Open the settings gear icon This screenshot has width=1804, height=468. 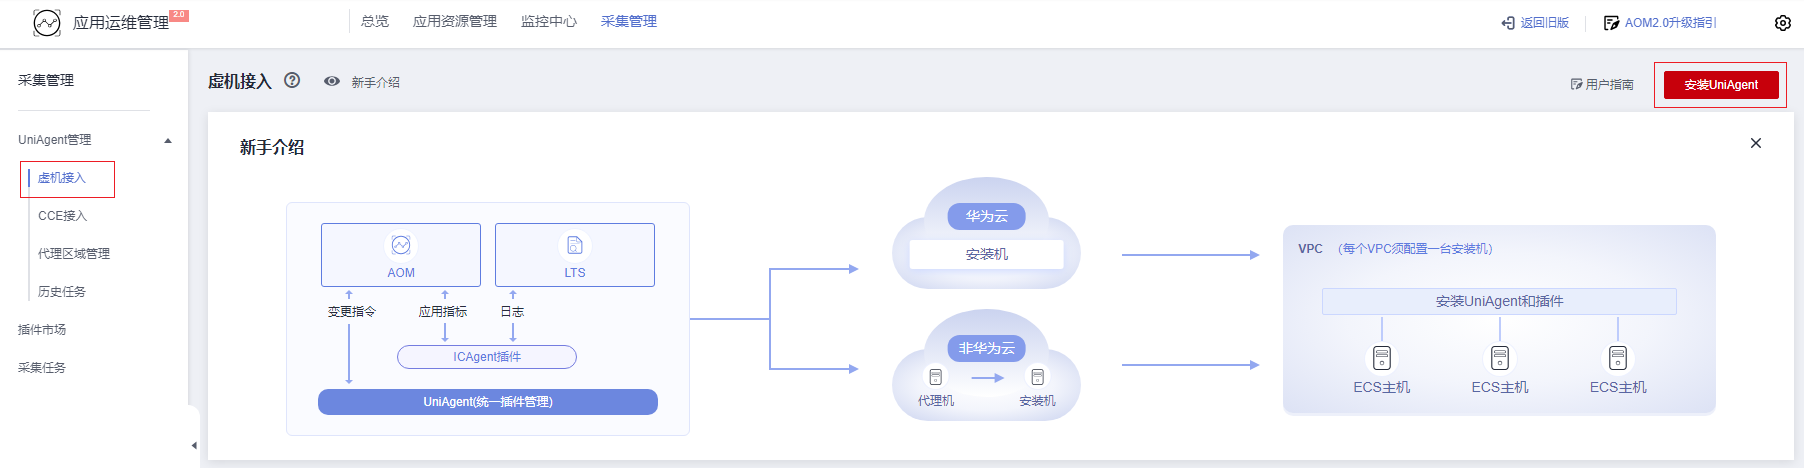pyautogui.click(x=1783, y=22)
